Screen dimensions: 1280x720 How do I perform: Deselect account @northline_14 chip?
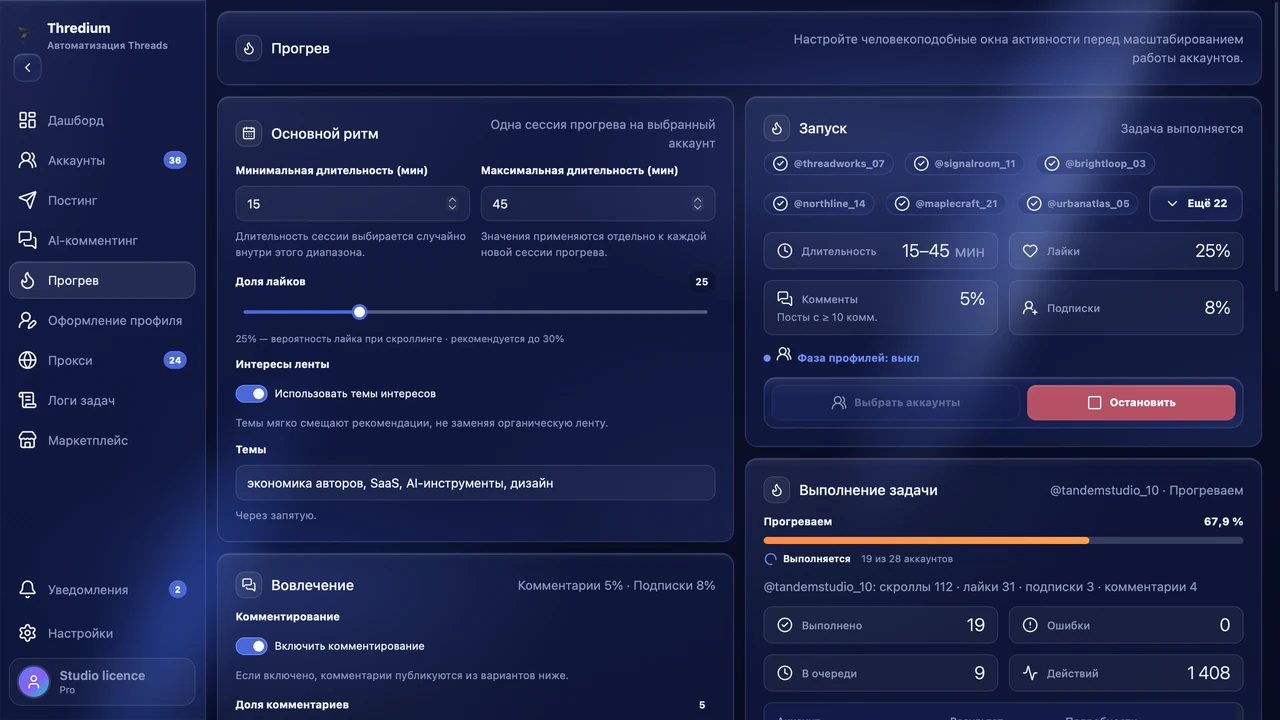pos(819,203)
